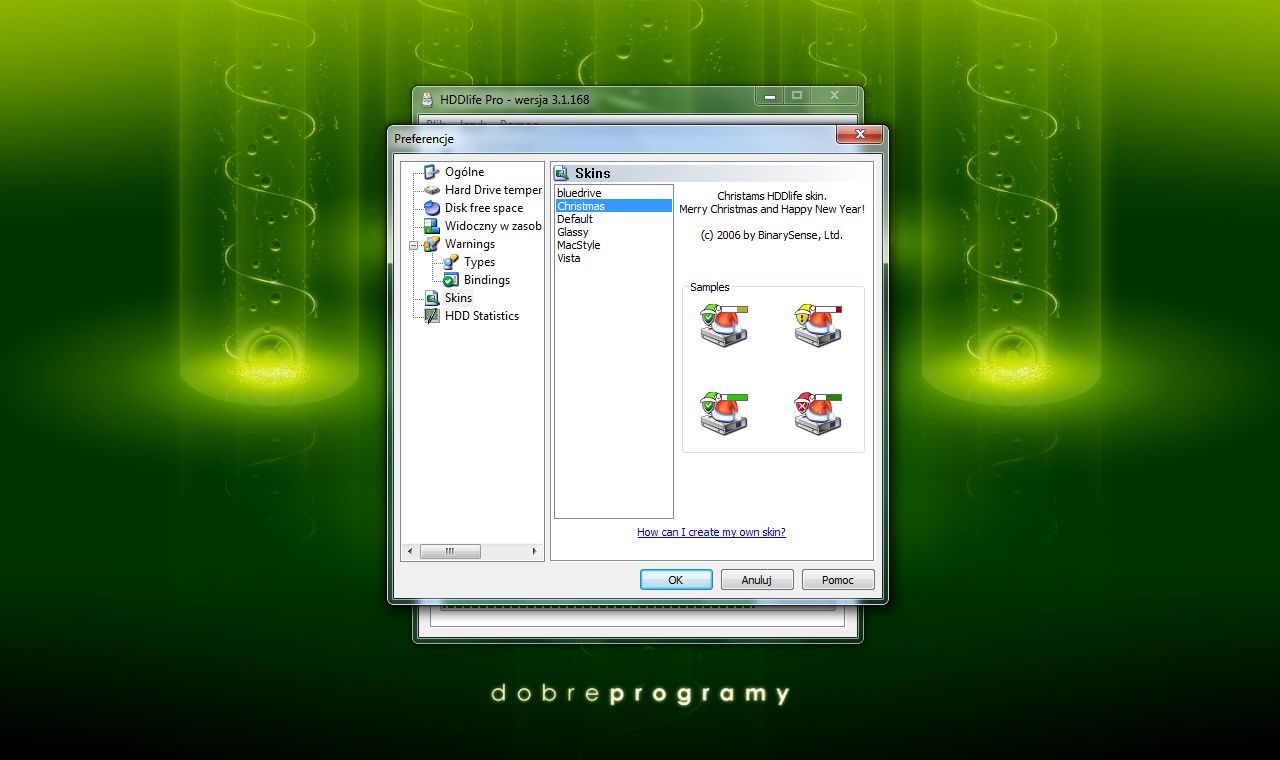Confirm preferences with OK button

(x=676, y=580)
